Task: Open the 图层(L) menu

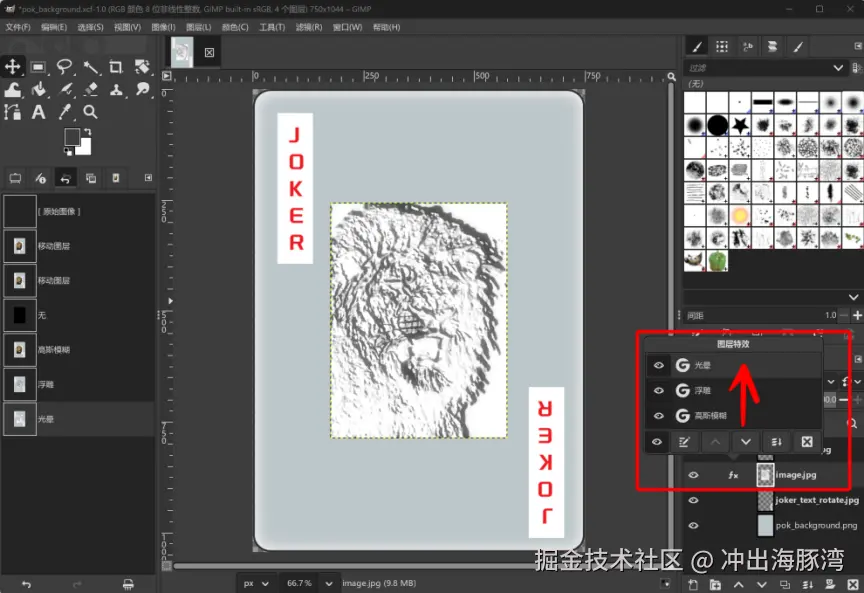Action: [199, 27]
